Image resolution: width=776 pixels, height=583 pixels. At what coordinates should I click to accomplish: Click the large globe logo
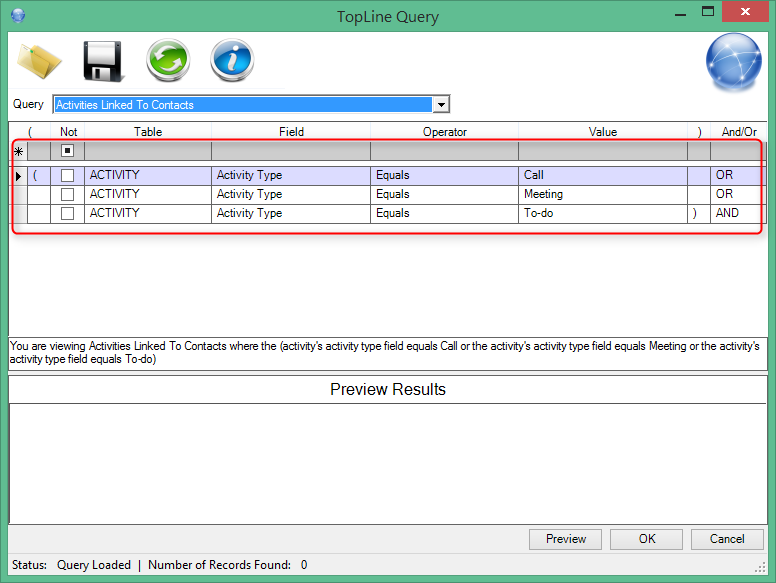click(733, 62)
